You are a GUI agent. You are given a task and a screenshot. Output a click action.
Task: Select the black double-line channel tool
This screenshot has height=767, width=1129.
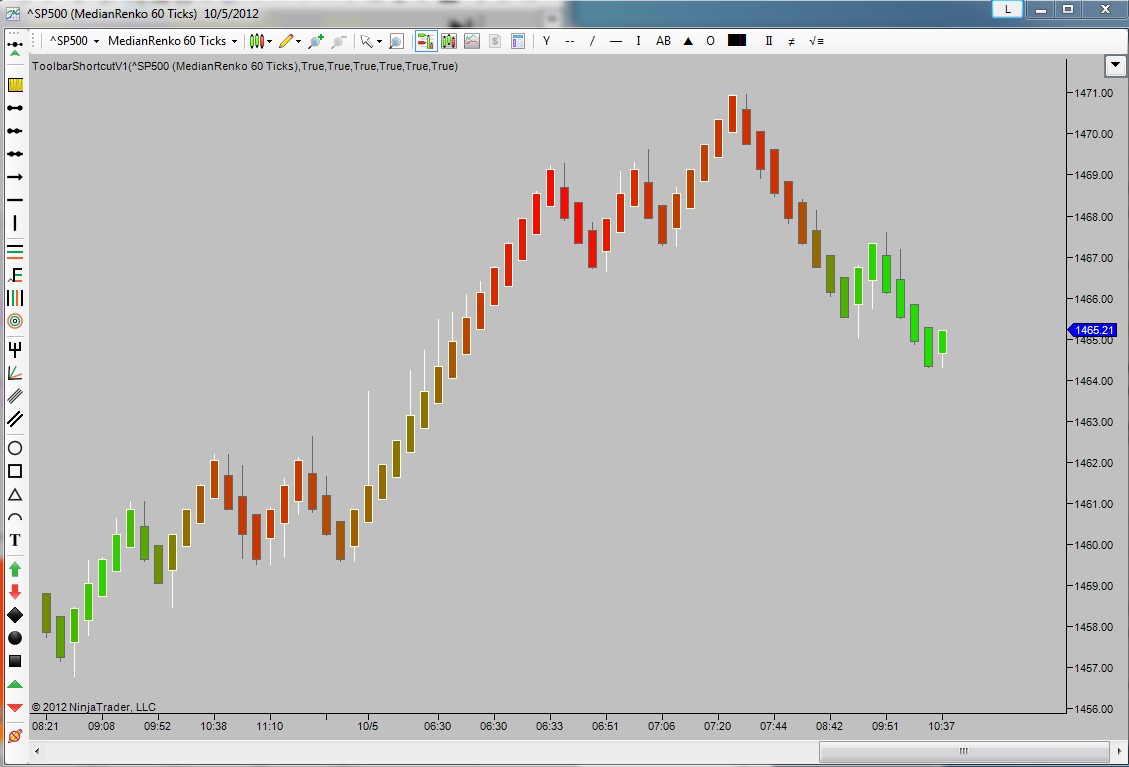point(15,419)
